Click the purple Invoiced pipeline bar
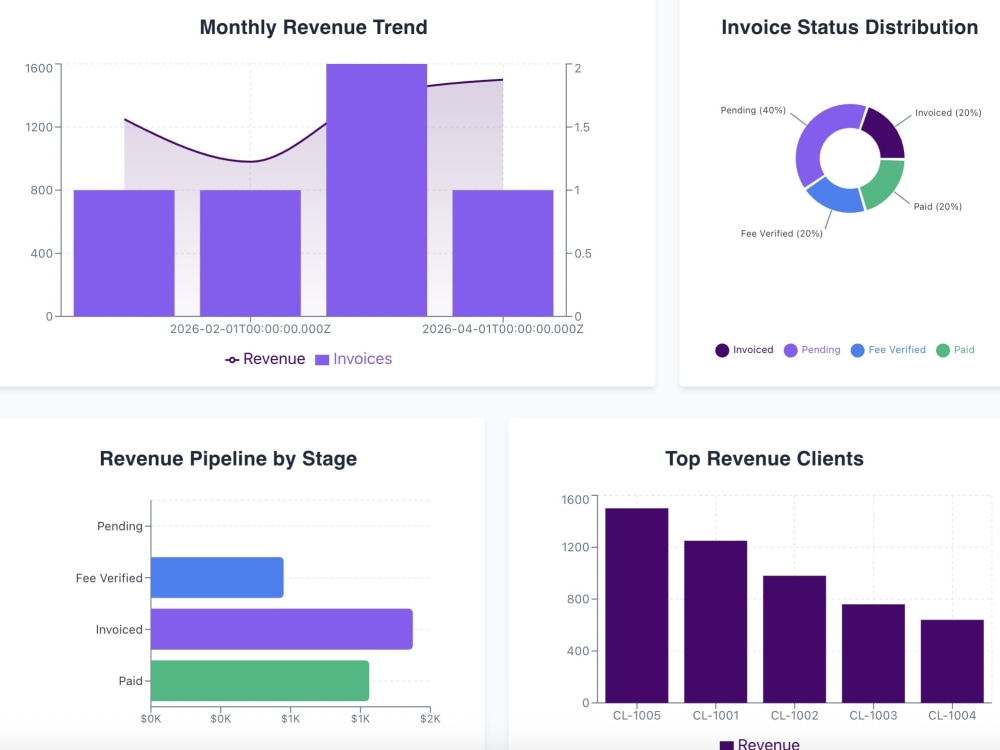 [282, 629]
